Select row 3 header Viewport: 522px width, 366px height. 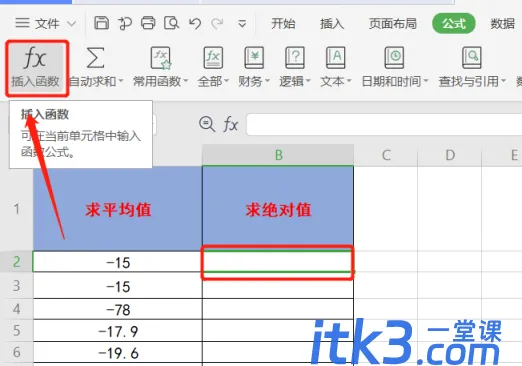coord(17,286)
